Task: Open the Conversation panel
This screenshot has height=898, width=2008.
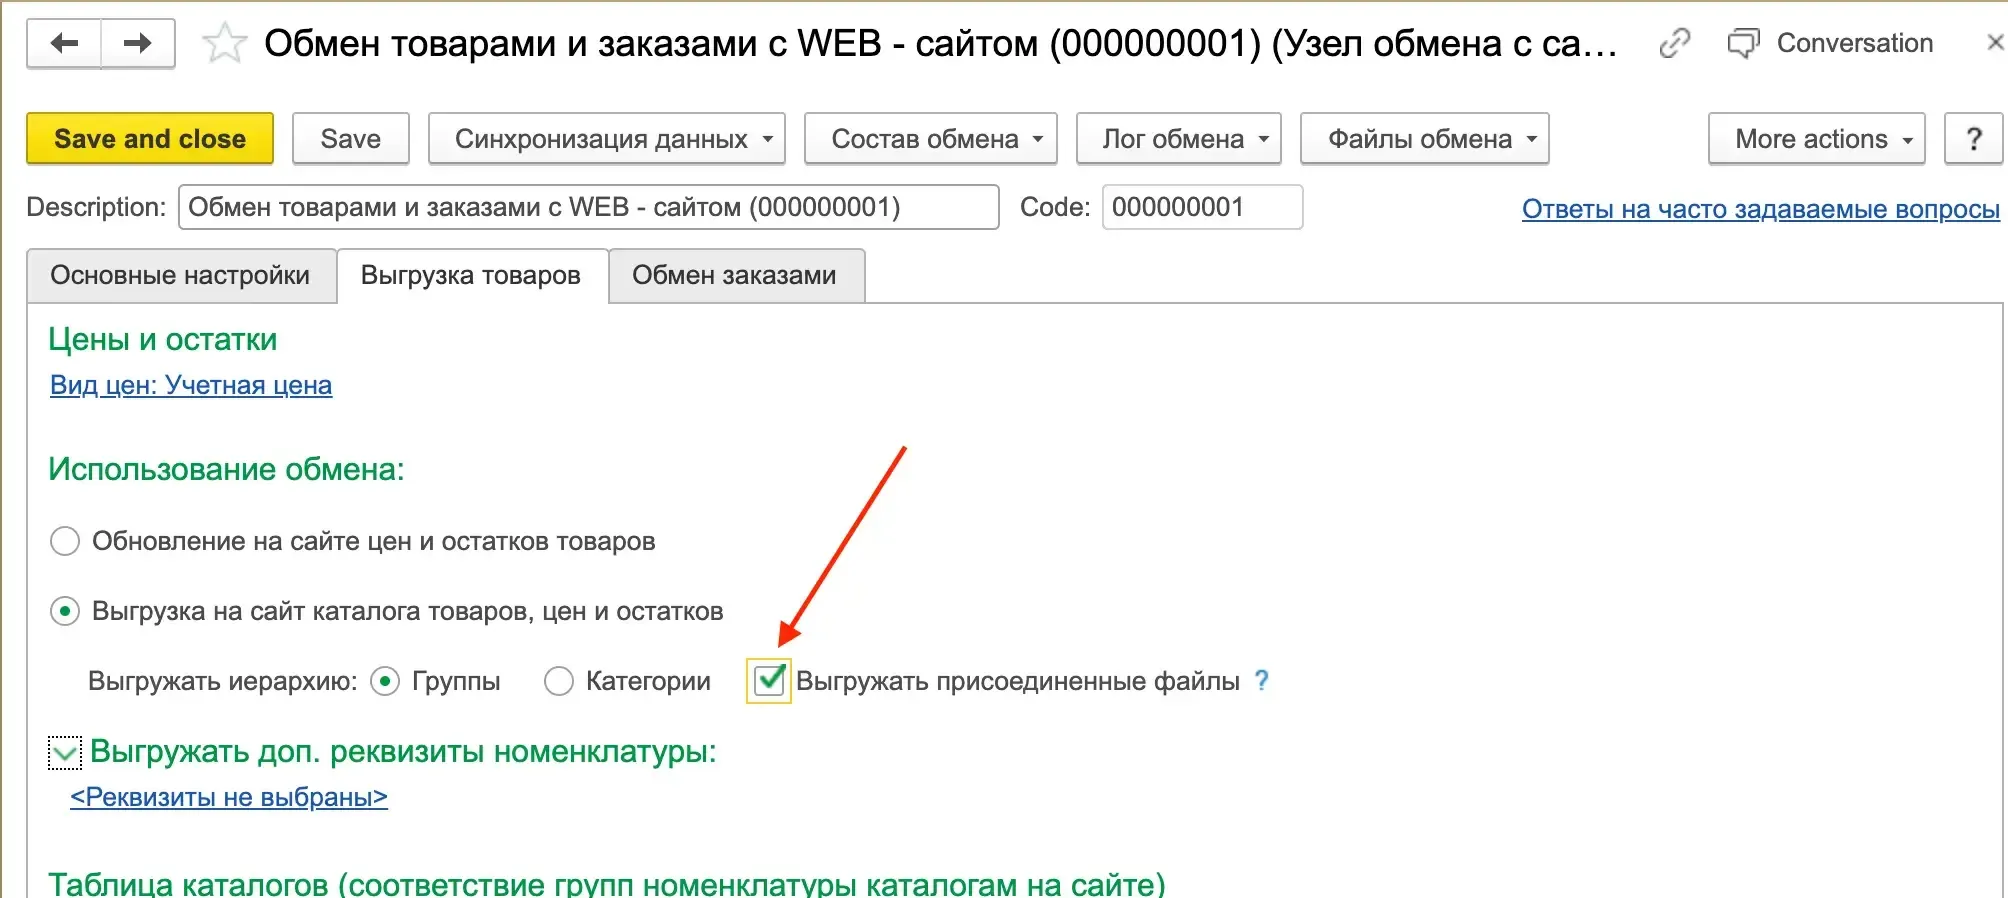Action: (1830, 43)
